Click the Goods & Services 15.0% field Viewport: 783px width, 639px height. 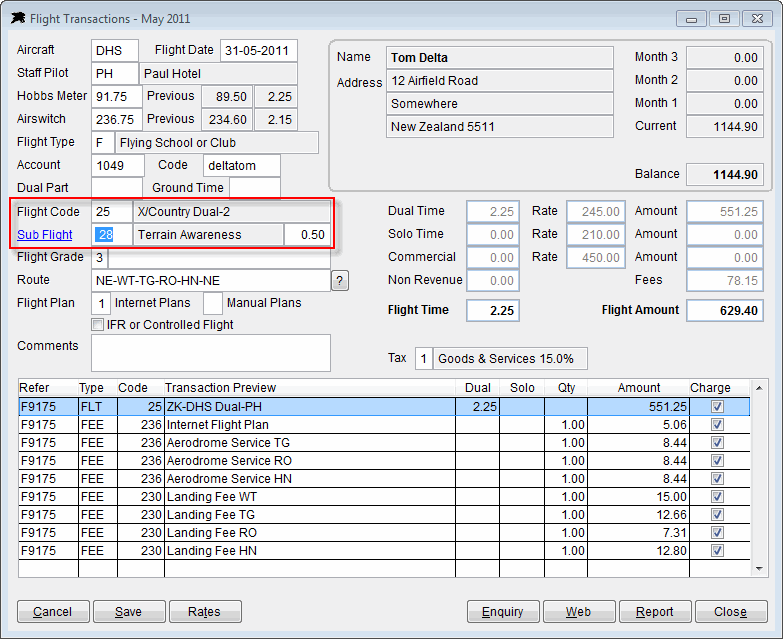[x=510, y=358]
